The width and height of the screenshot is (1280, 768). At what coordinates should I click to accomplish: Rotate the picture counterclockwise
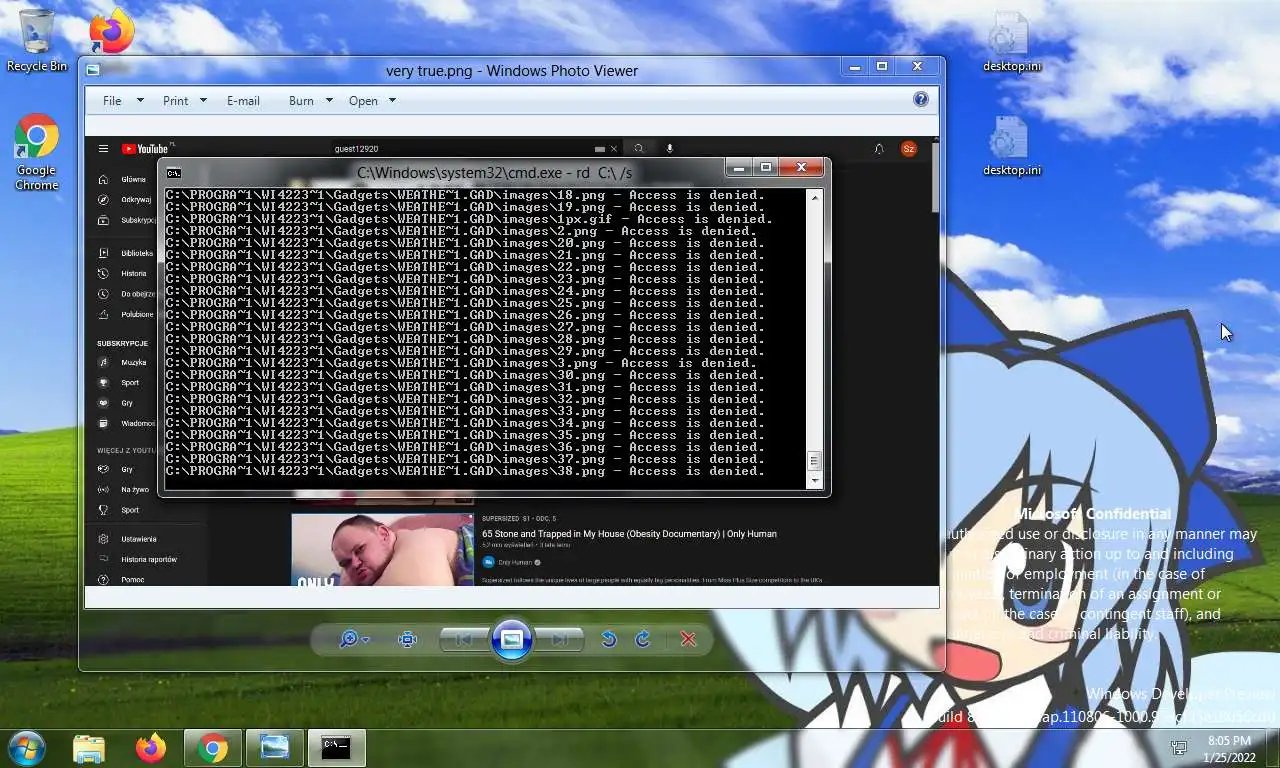tap(608, 639)
